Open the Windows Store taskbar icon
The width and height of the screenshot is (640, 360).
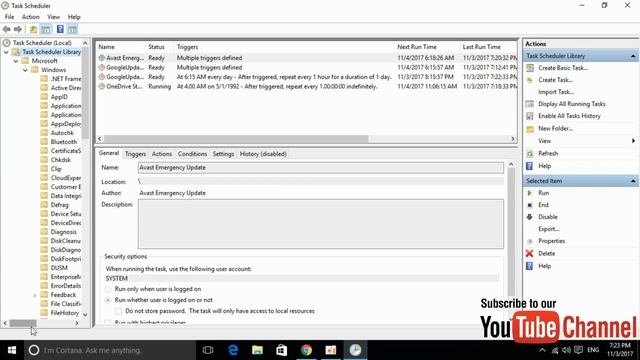pyautogui.click(x=282, y=350)
